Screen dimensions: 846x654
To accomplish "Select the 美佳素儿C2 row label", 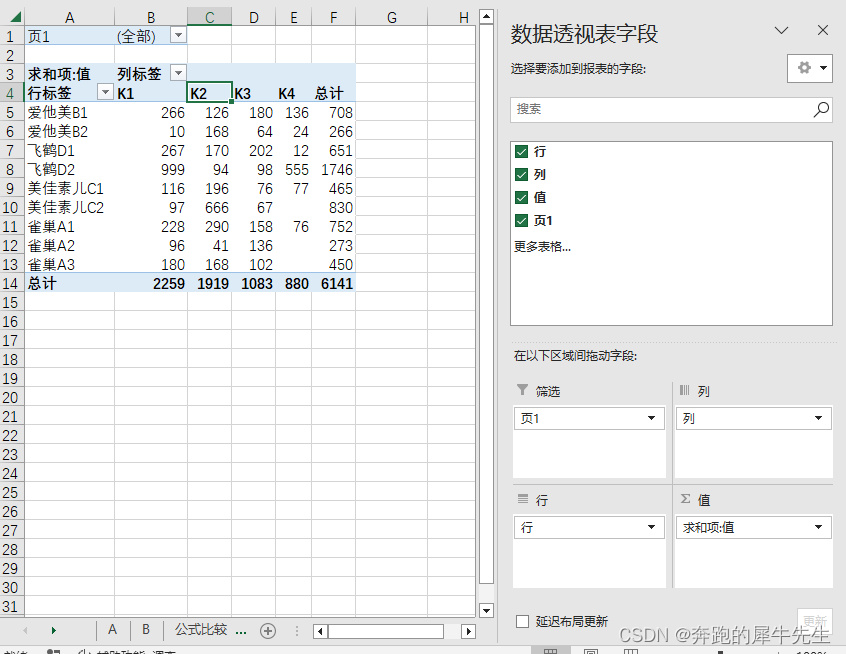I will (x=70, y=207).
